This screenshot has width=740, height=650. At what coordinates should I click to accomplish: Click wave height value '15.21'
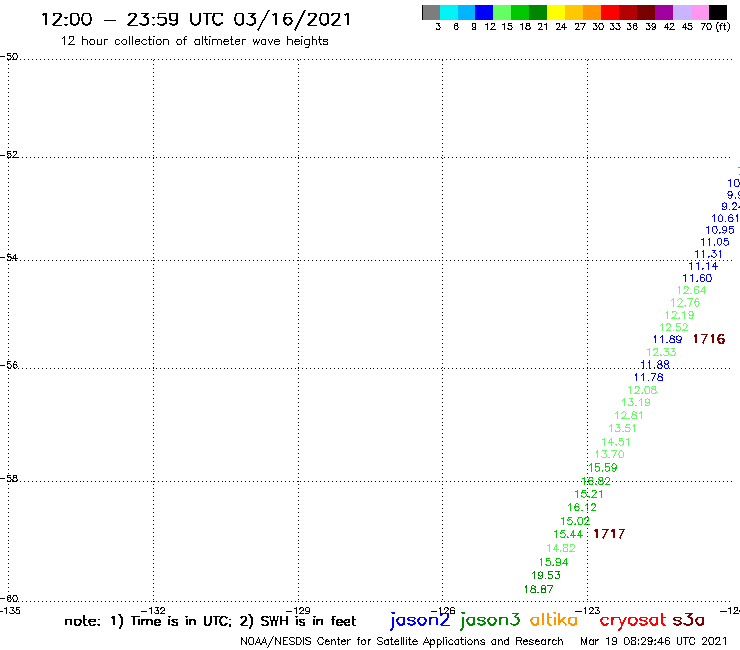[x=589, y=494]
